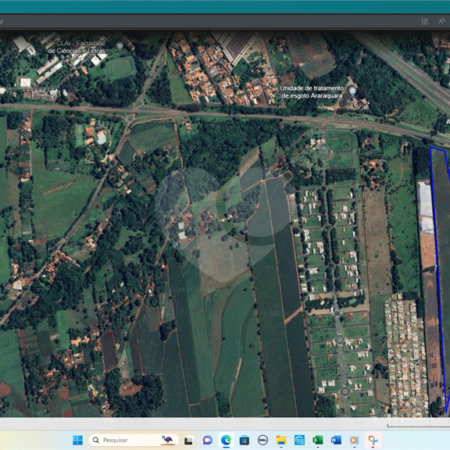
Task: Click the horizontal scrollbar below the map
Action: 418,425
